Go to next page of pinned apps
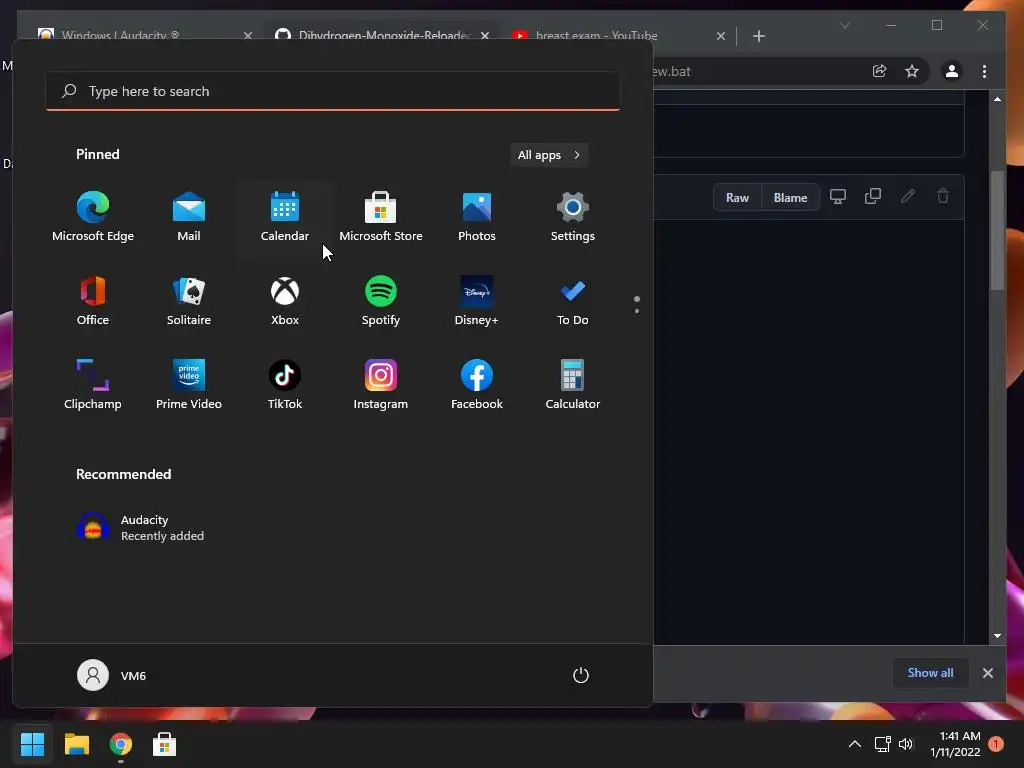This screenshot has height=768, width=1024. pos(637,310)
